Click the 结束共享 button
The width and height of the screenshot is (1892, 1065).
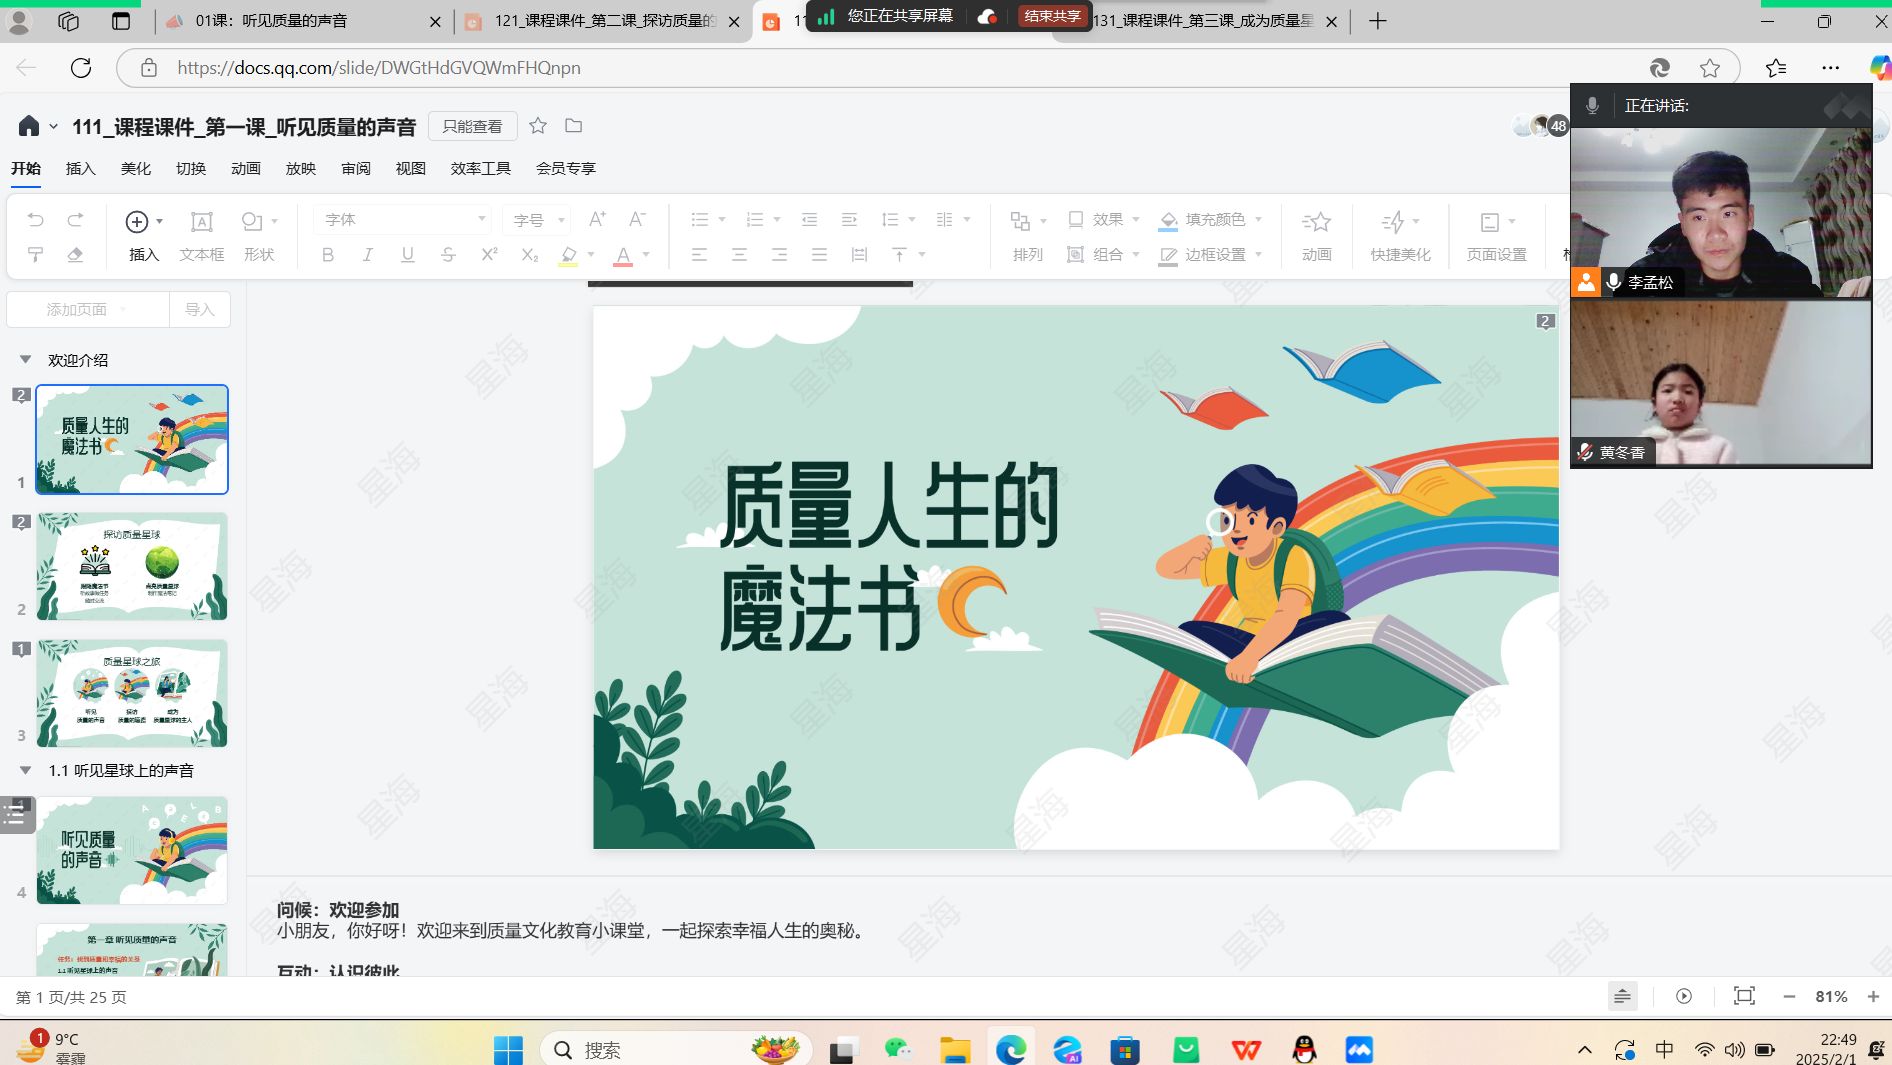[x=1052, y=16]
